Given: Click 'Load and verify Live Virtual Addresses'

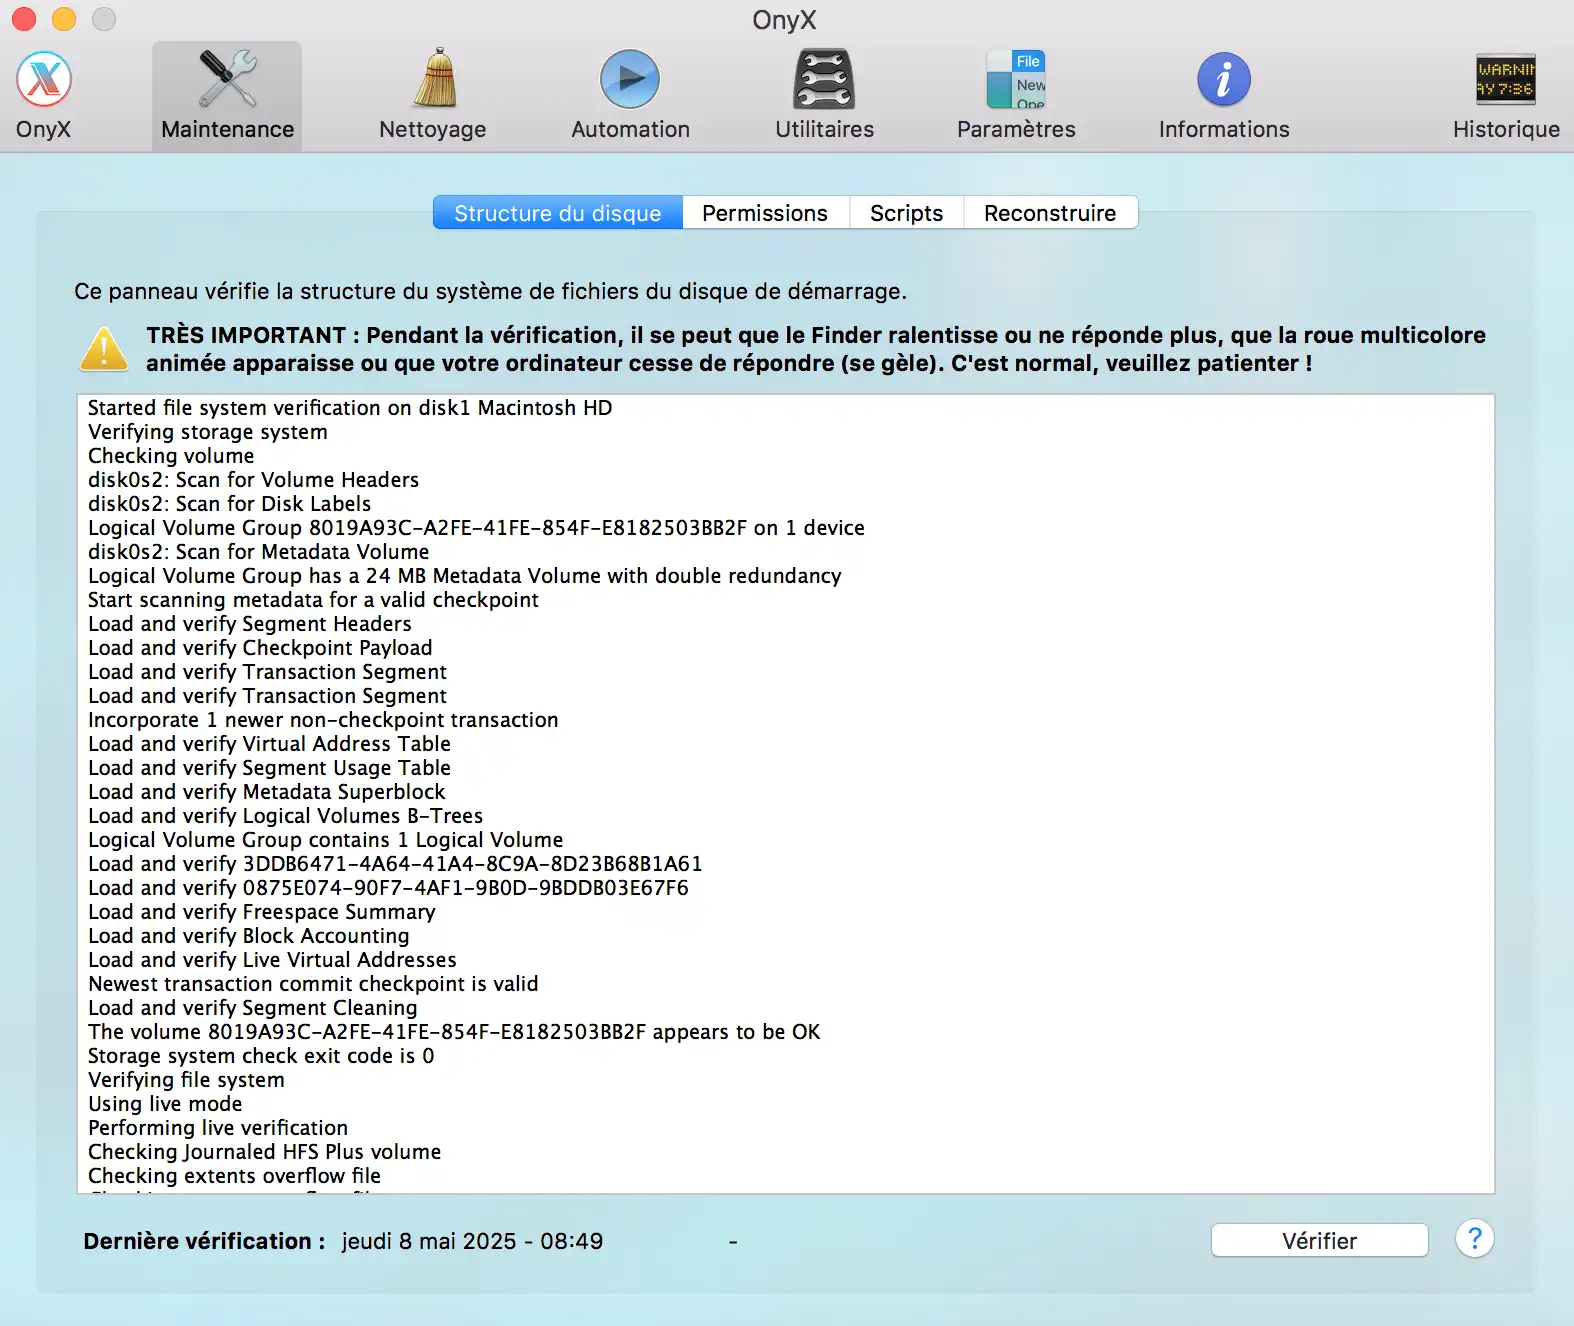Looking at the screenshot, I should point(272,960).
